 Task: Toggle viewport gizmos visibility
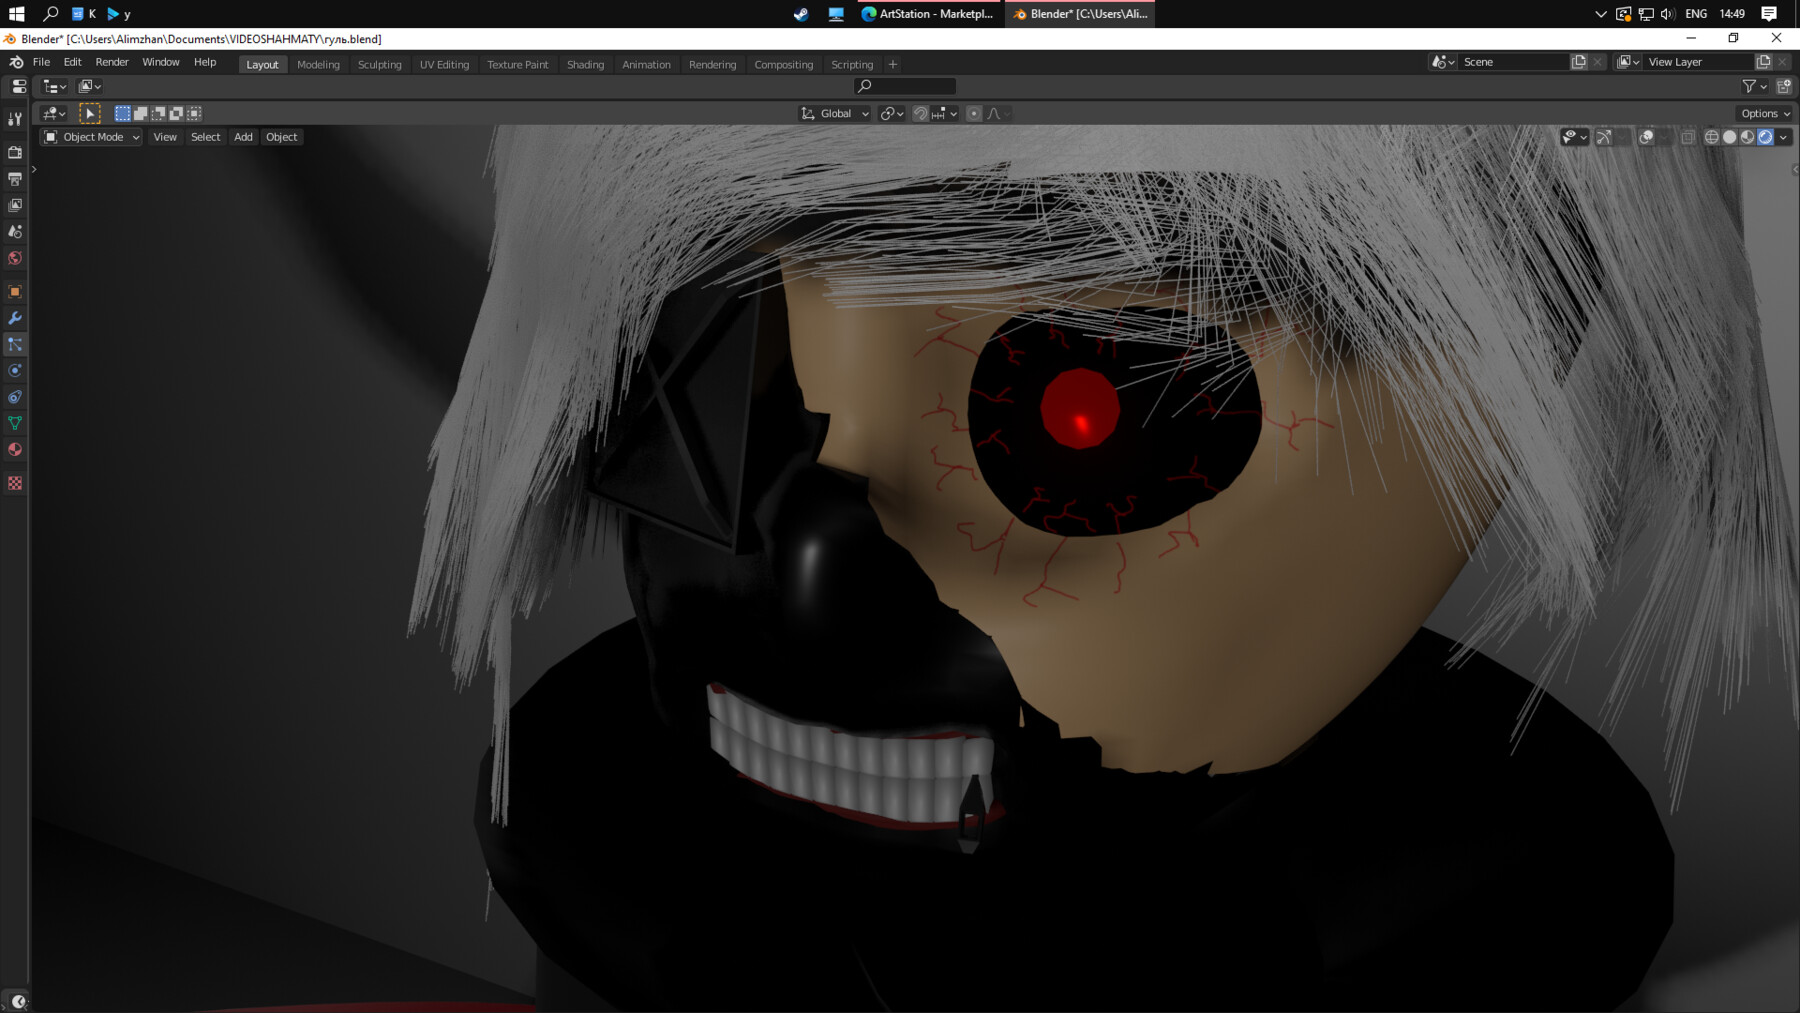pyautogui.click(x=1604, y=137)
